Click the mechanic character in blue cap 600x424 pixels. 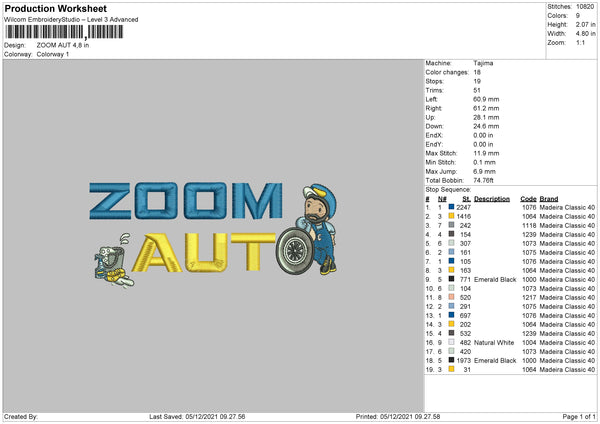point(318,229)
